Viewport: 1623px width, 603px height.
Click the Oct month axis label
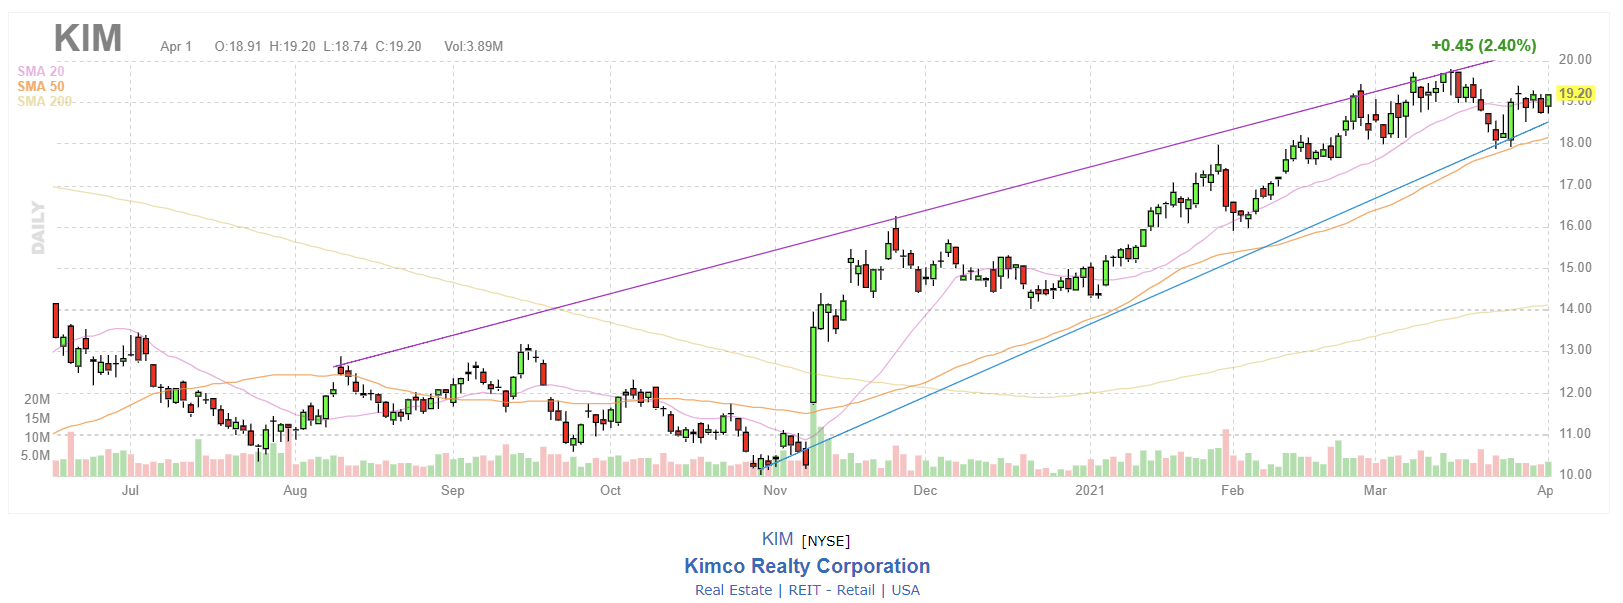pyautogui.click(x=610, y=491)
